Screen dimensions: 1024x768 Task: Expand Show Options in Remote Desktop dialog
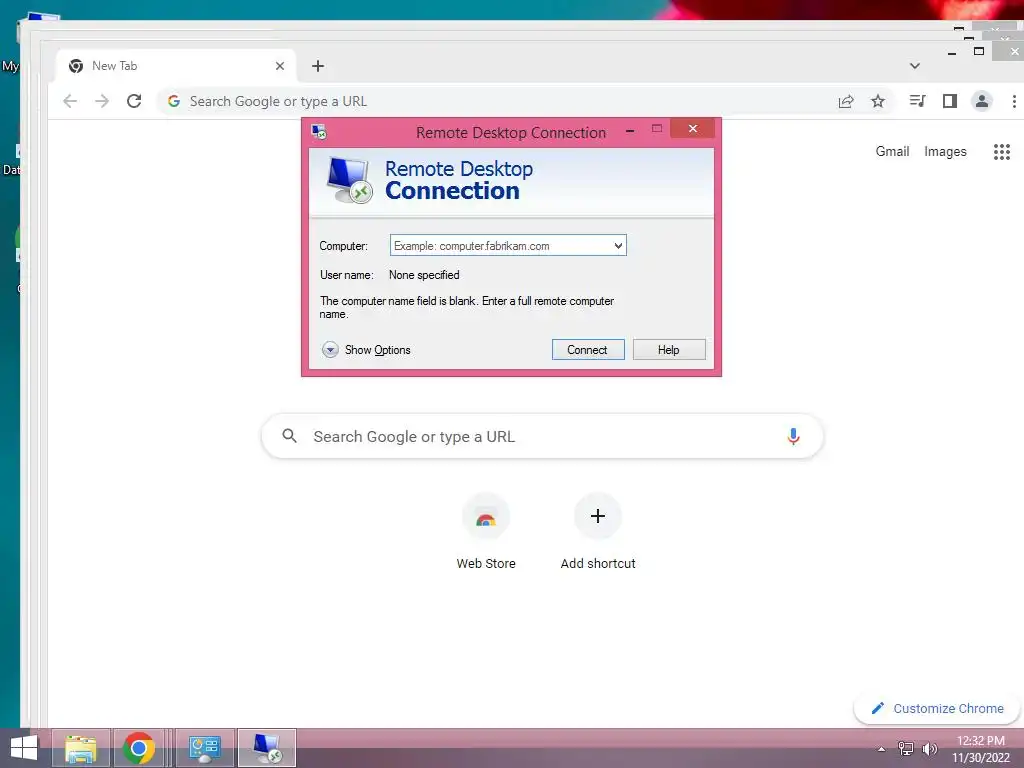[x=366, y=350]
